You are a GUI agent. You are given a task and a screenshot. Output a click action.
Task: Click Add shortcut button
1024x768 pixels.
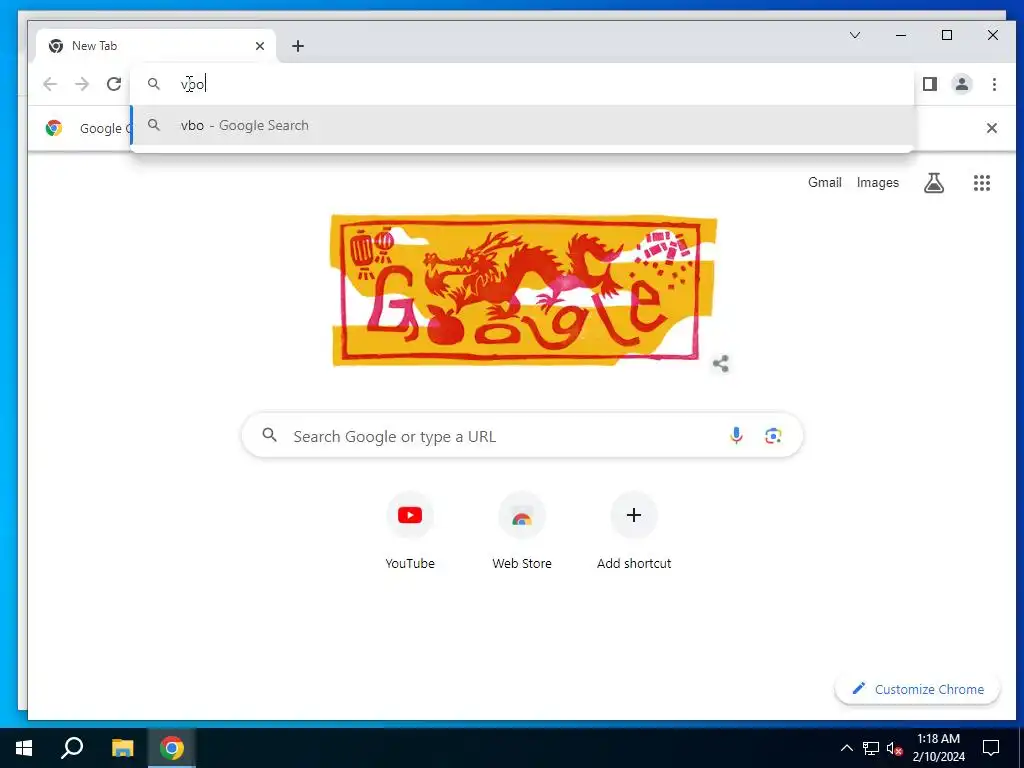(x=633, y=532)
